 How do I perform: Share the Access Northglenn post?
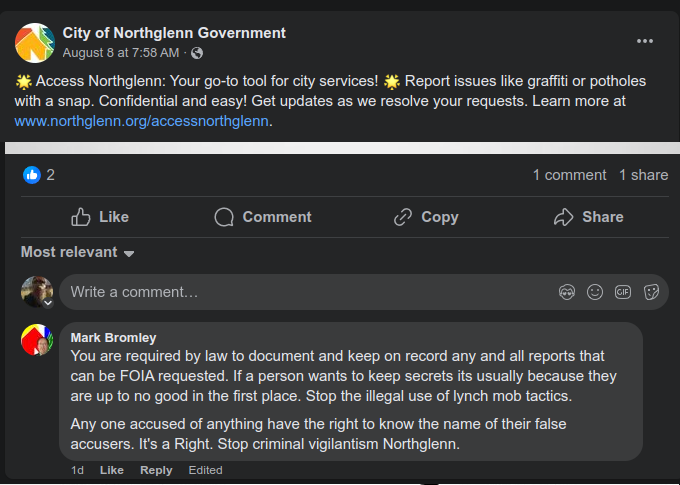589,217
